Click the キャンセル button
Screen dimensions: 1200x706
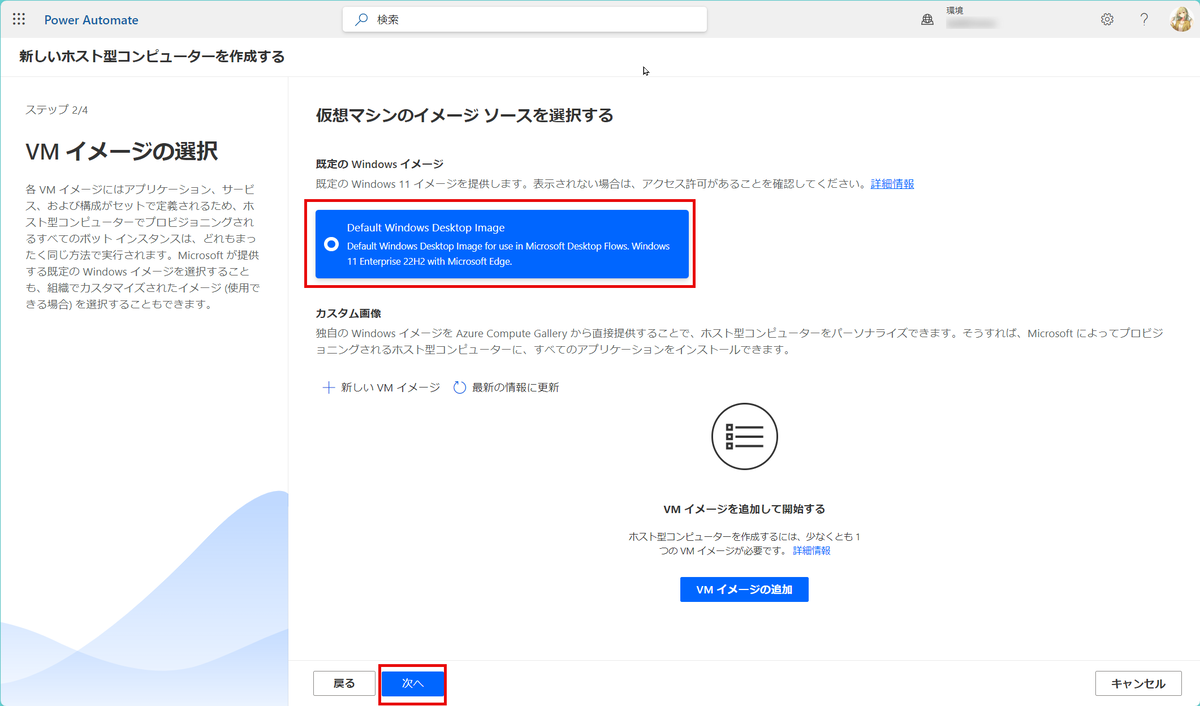click(1139, 683)
